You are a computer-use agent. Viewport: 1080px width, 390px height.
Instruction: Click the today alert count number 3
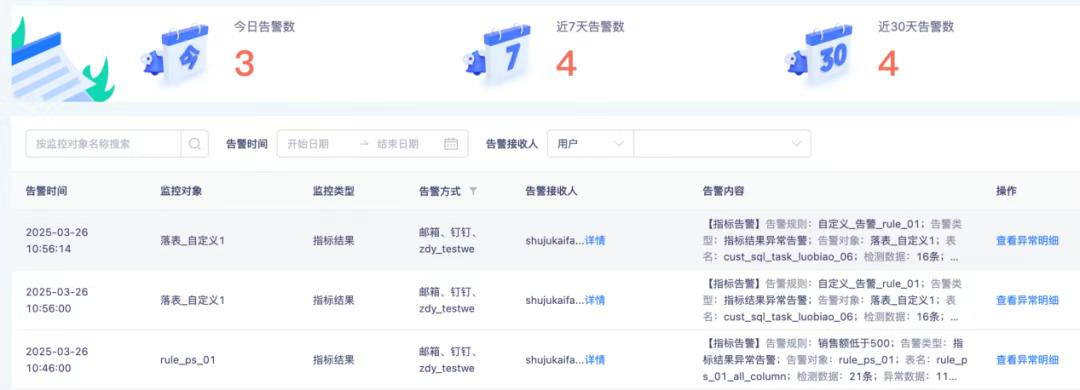click(x=245, y=63)
